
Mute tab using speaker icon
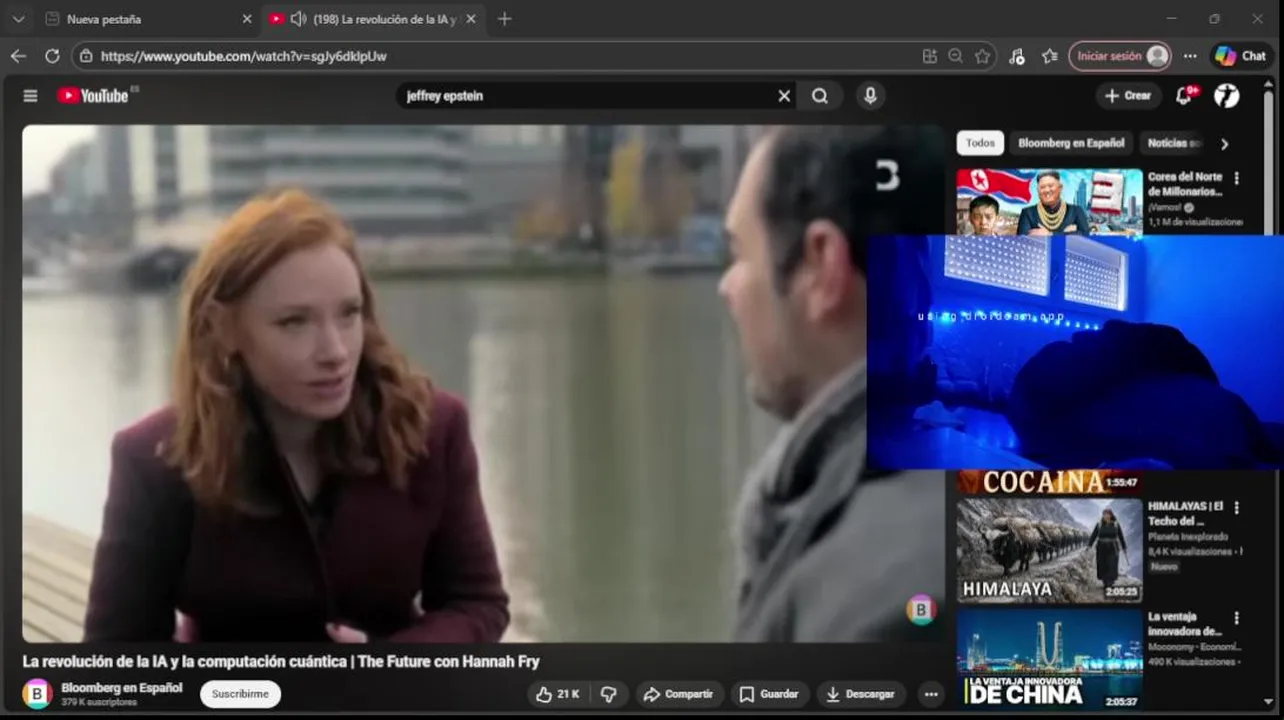[298, 19]
